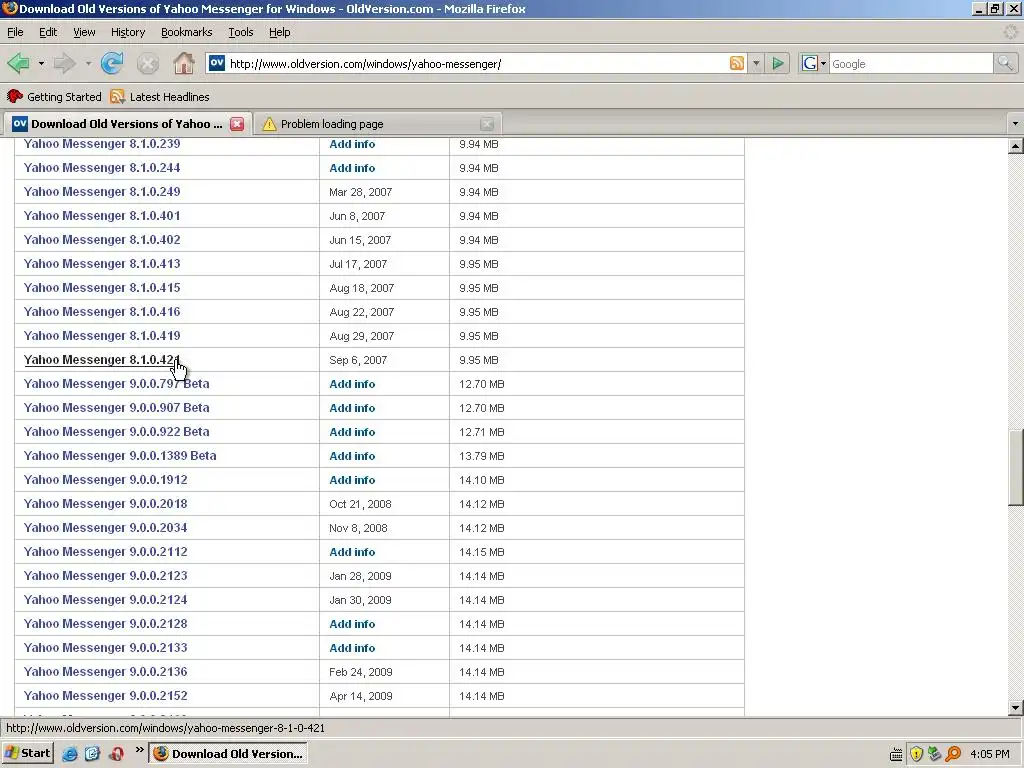Screen dimensions: 1024x768
Task: Open the Home page icon
Action: pos(184,63)
